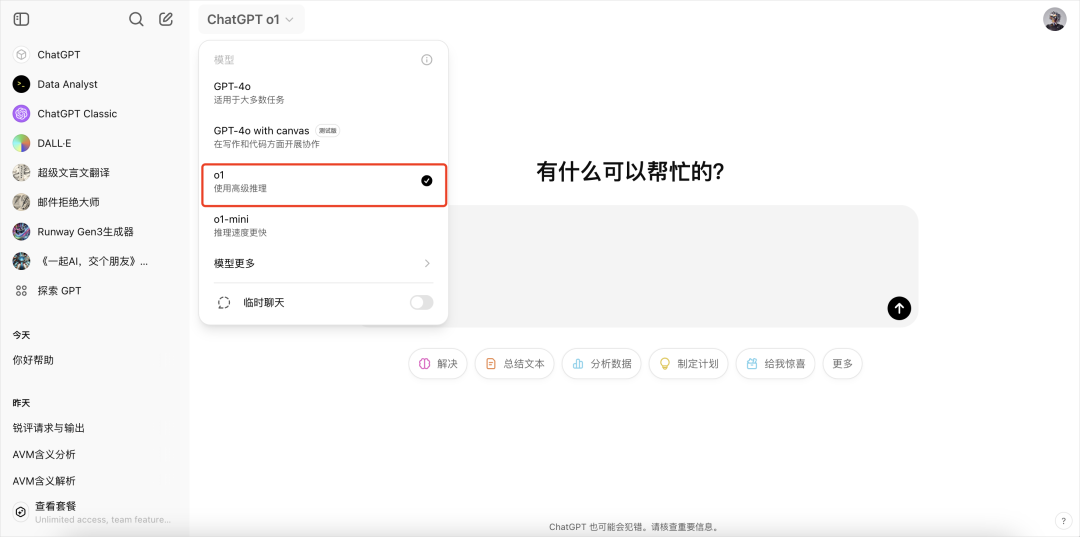Click the 邮件拒绝大师 avatar icon
The height and width of the screenshot is (537, 1080).
coord(21,202)
